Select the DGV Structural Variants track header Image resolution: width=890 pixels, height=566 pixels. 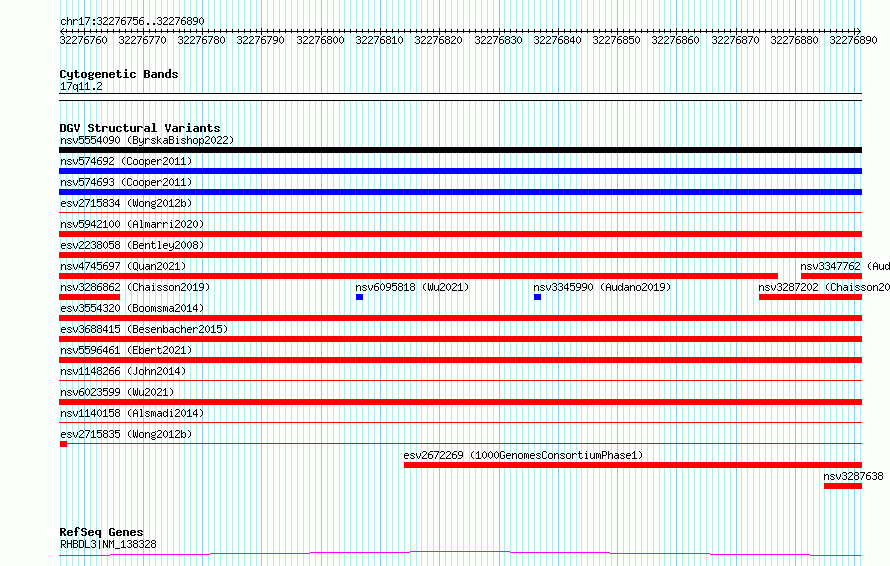140,128
